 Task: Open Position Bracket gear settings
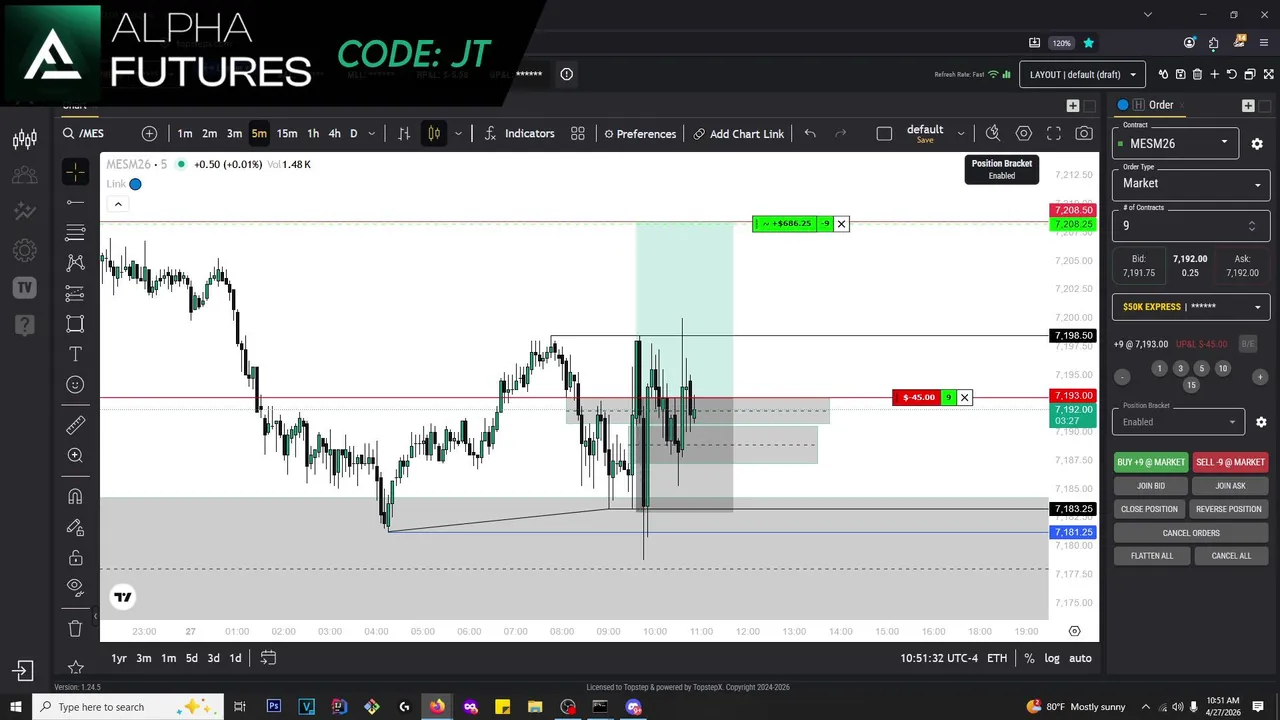pyautogui.click(x=1261, y=422)
